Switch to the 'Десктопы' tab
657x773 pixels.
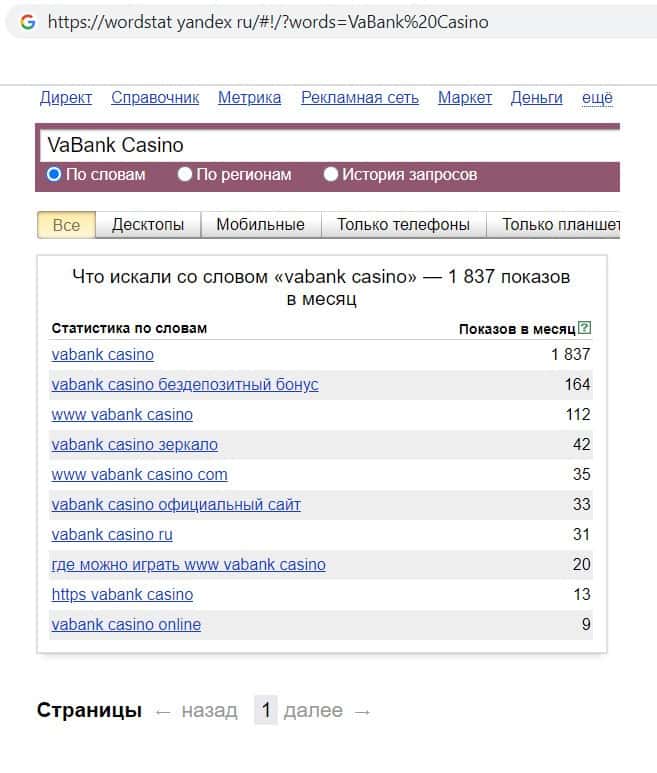[x=148, y=225]
